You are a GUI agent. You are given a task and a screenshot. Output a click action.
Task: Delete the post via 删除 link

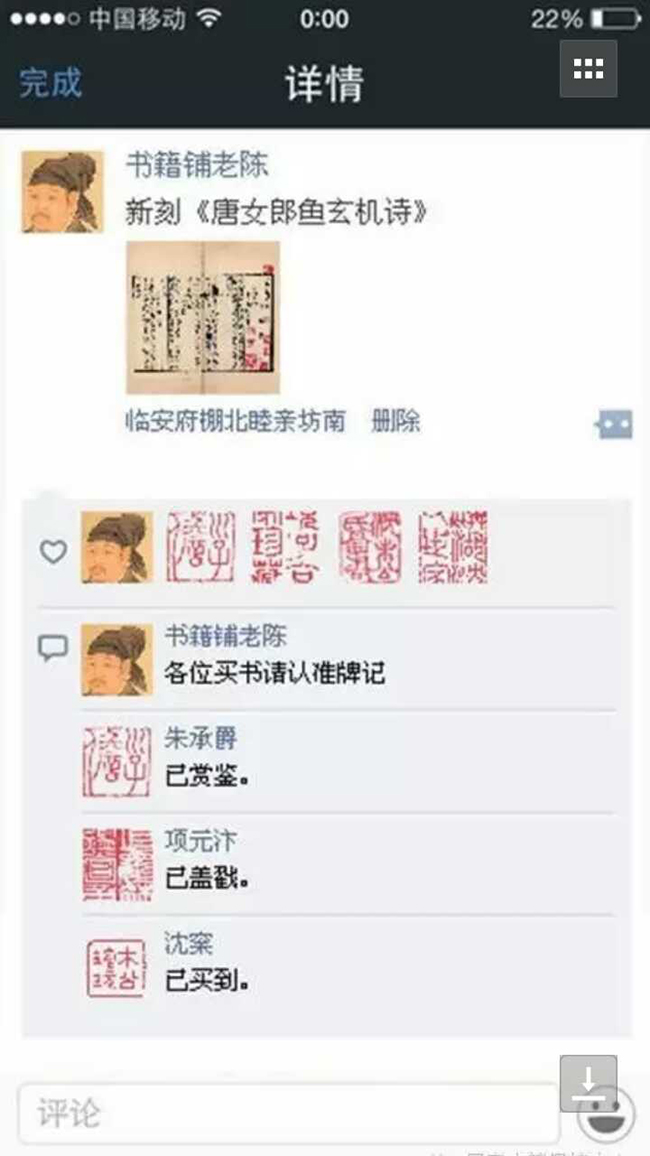[396, 421]
